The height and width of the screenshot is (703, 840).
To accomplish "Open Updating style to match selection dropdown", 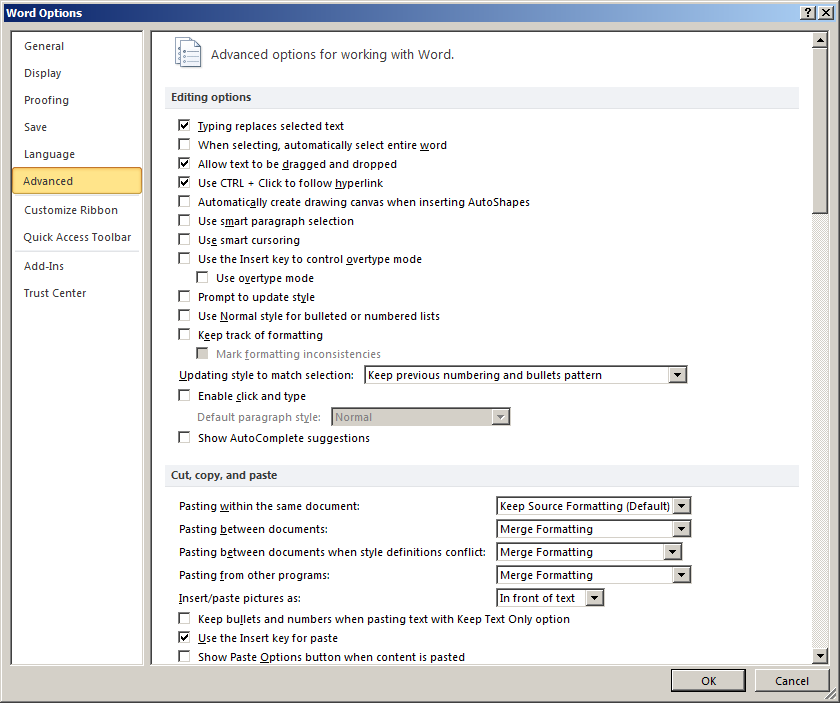I will (x=677, y=376).
